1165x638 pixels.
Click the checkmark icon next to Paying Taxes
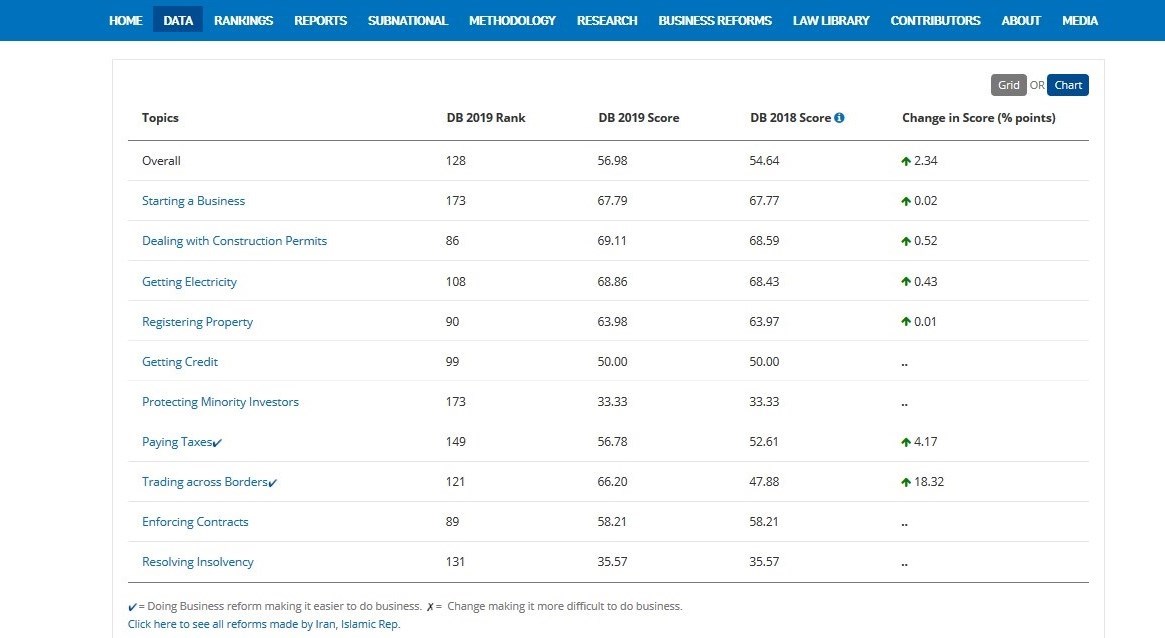[218, 443]
